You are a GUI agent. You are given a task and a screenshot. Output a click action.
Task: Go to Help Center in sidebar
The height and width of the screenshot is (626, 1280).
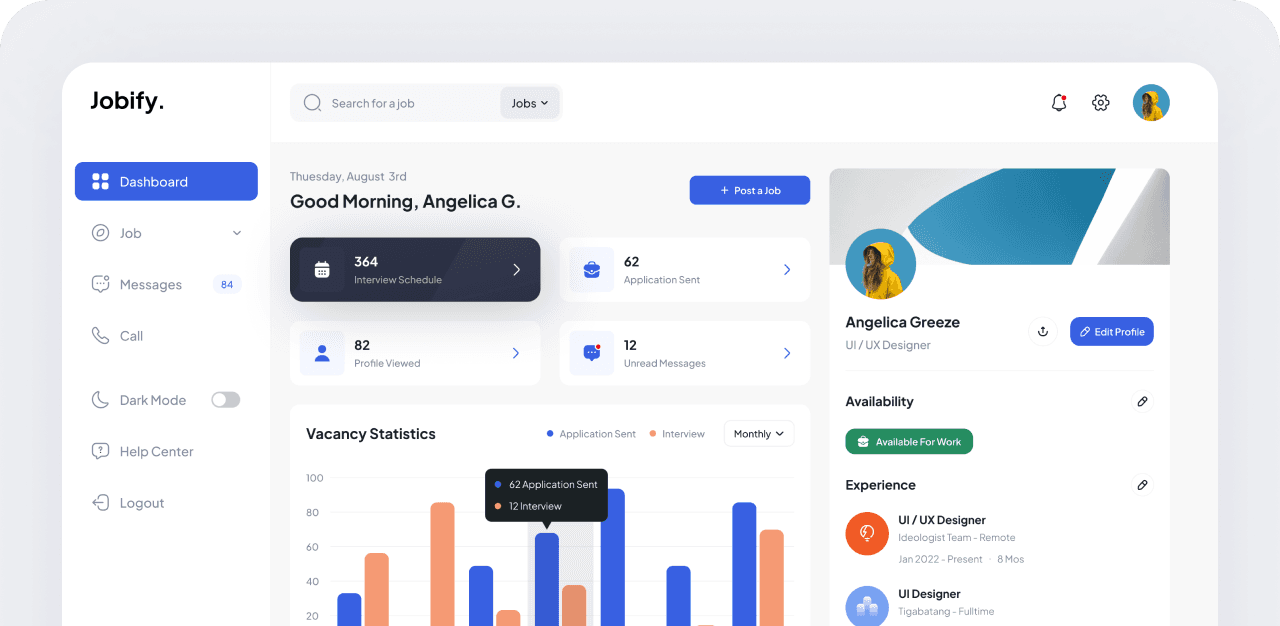point(156,452)
